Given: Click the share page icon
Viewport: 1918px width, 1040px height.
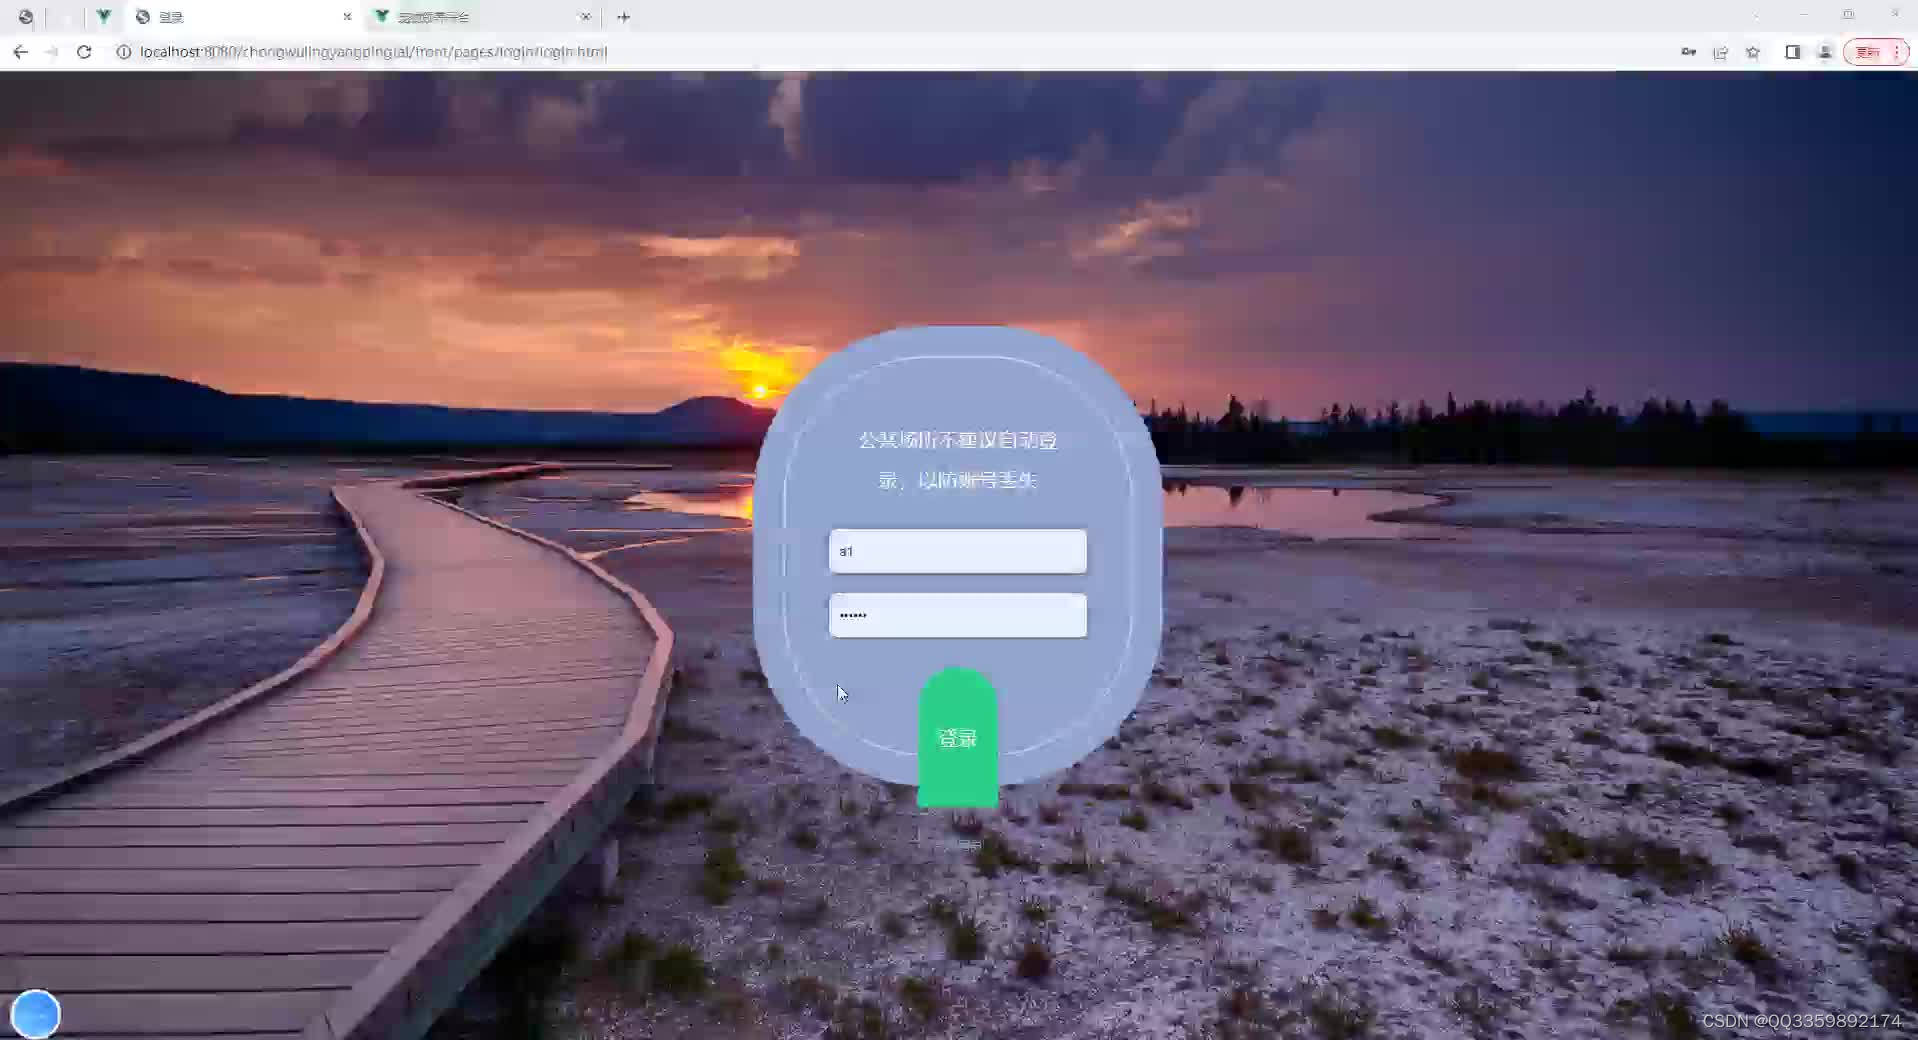Looking at the screenshot, I should click(x=1720, y=52).
